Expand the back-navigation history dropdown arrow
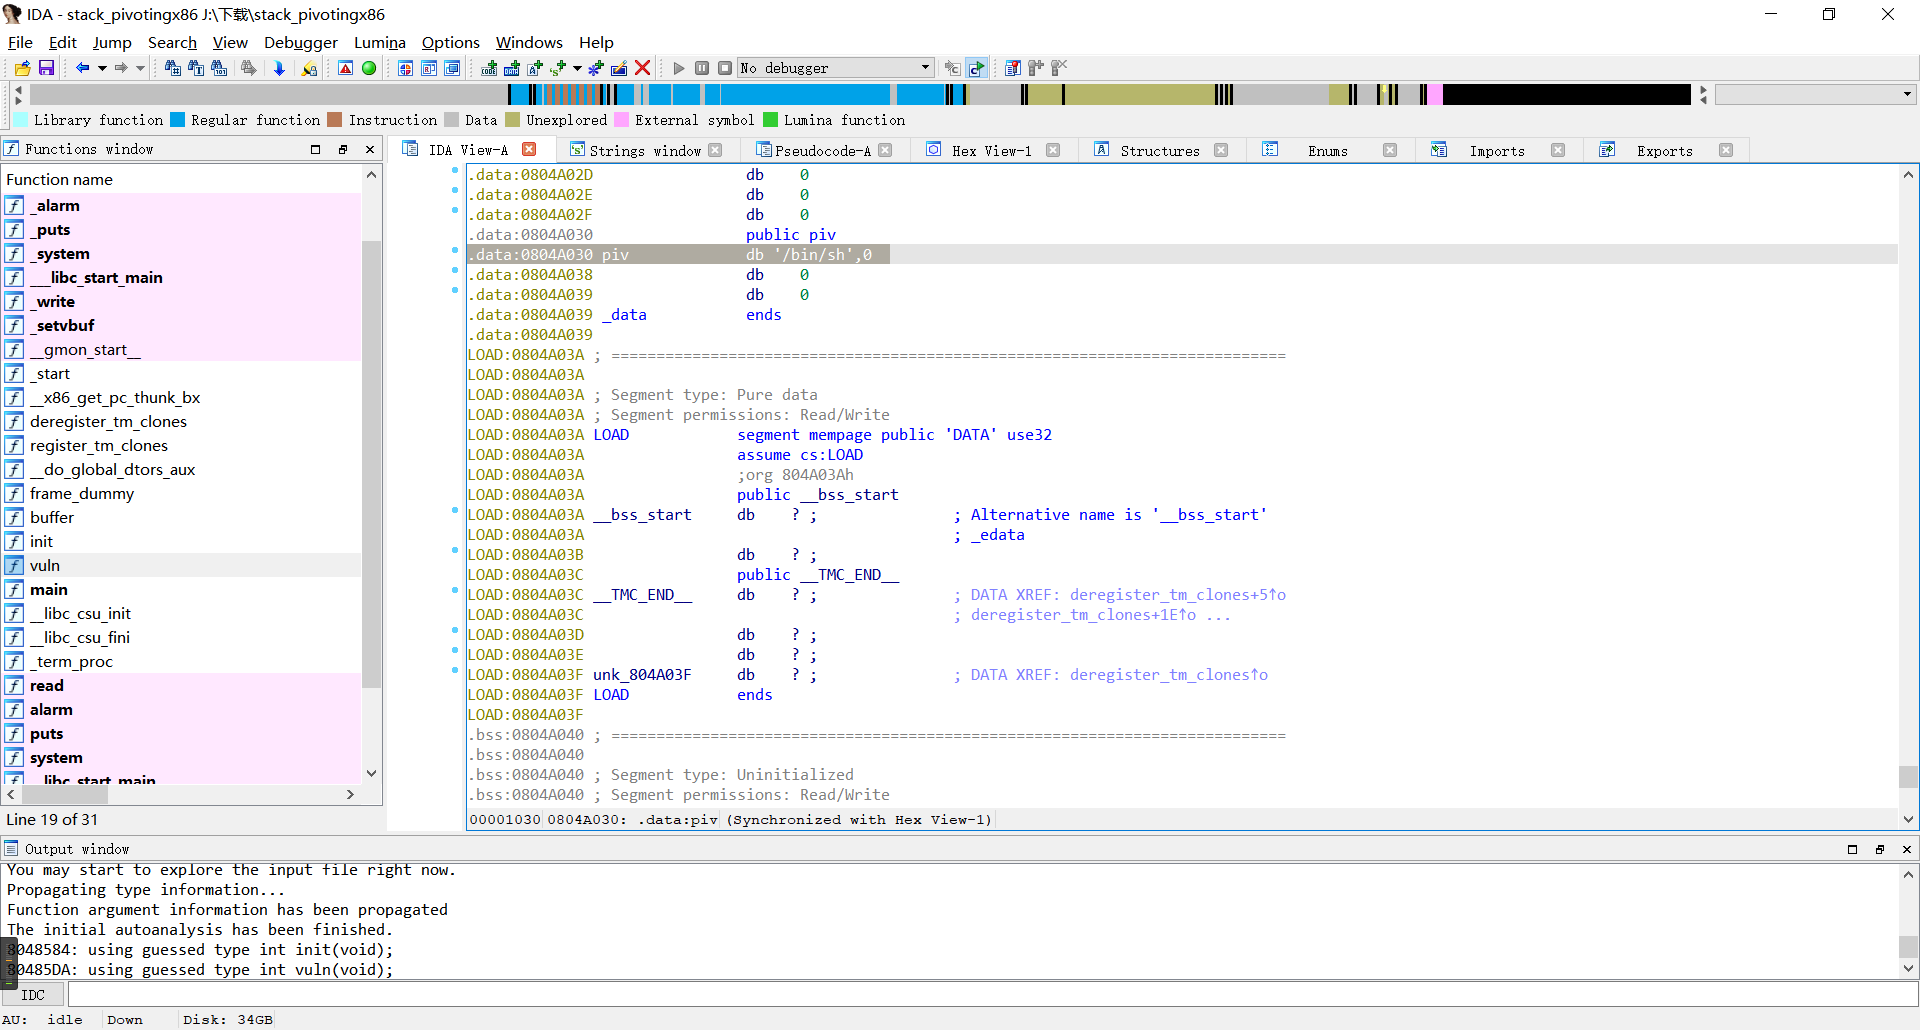The width and height of the screenshot is (1920, 1030). click(102, 68)
